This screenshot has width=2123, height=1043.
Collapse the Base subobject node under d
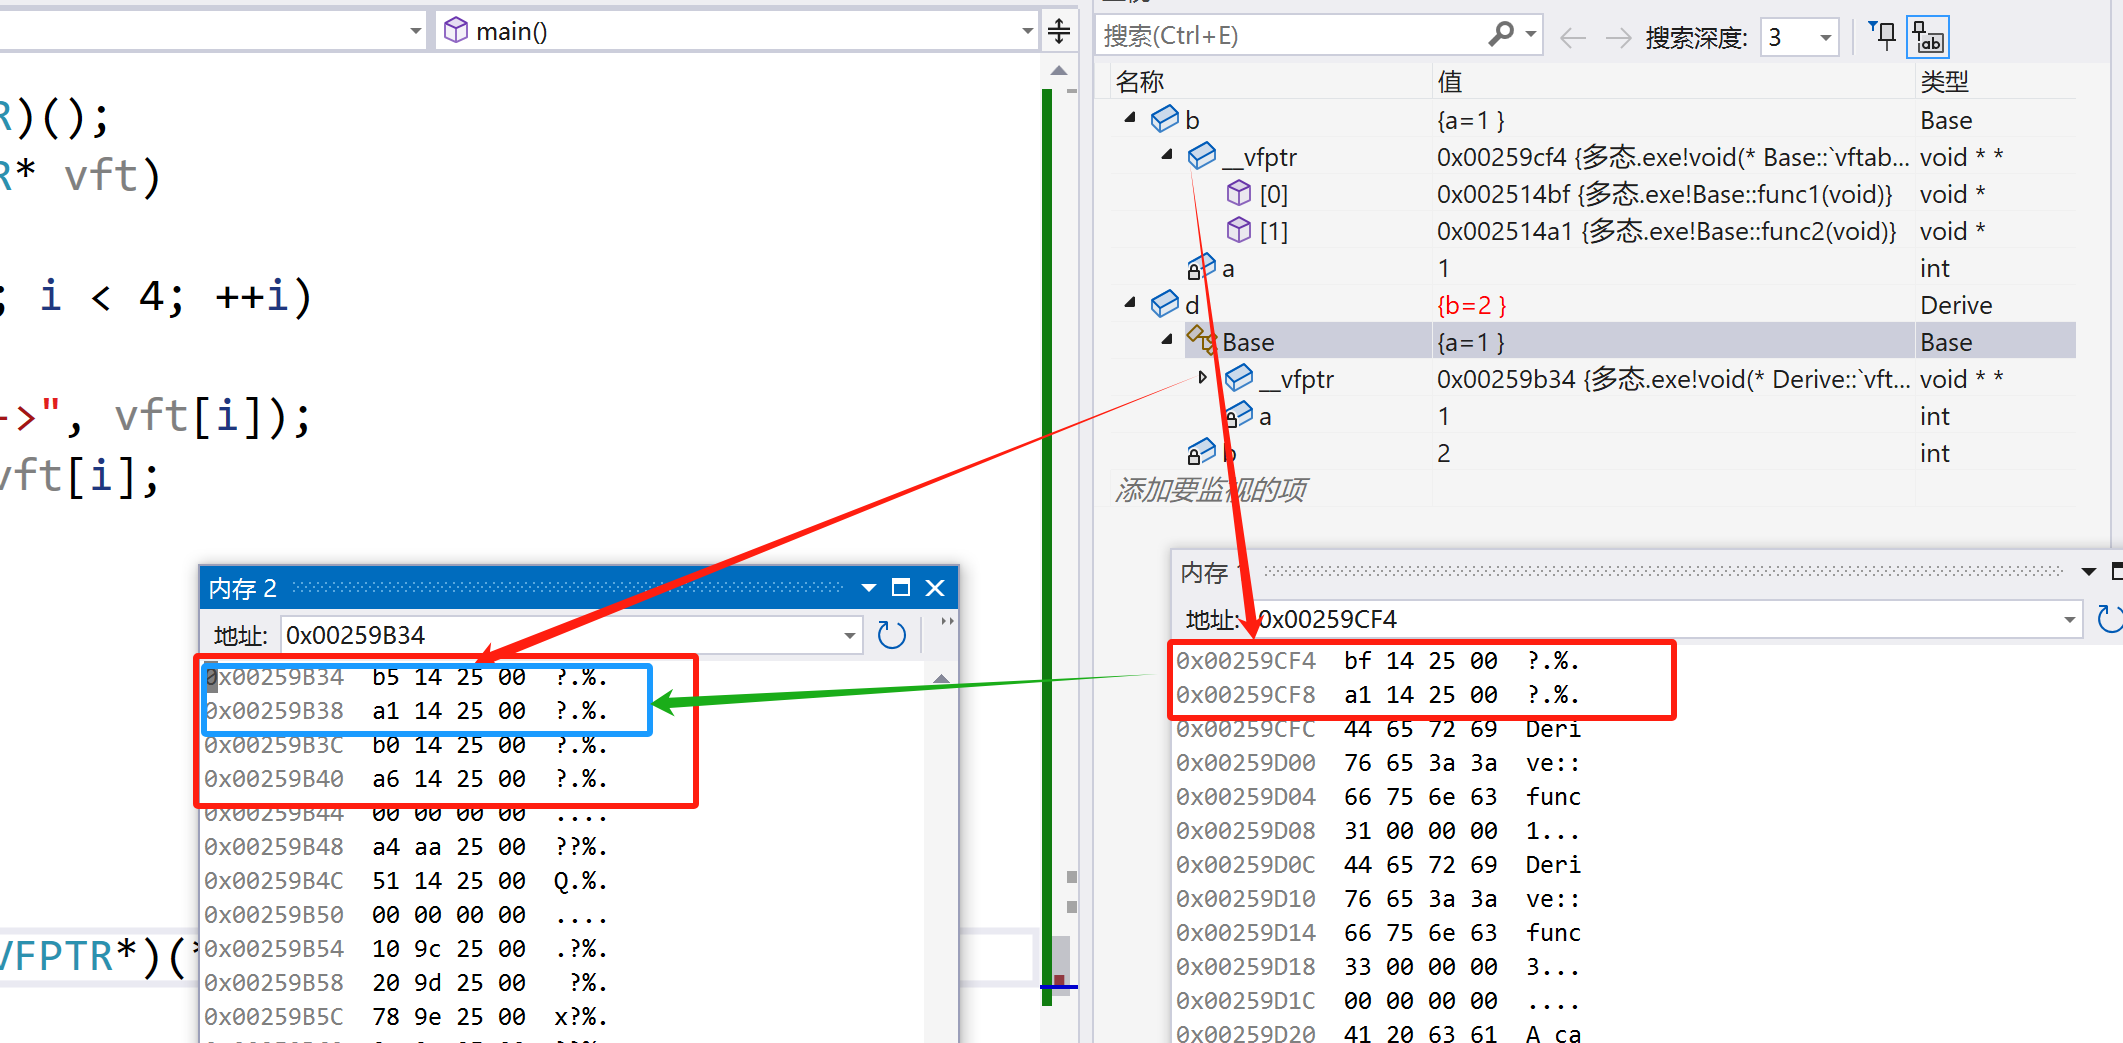pos(1167,340)
